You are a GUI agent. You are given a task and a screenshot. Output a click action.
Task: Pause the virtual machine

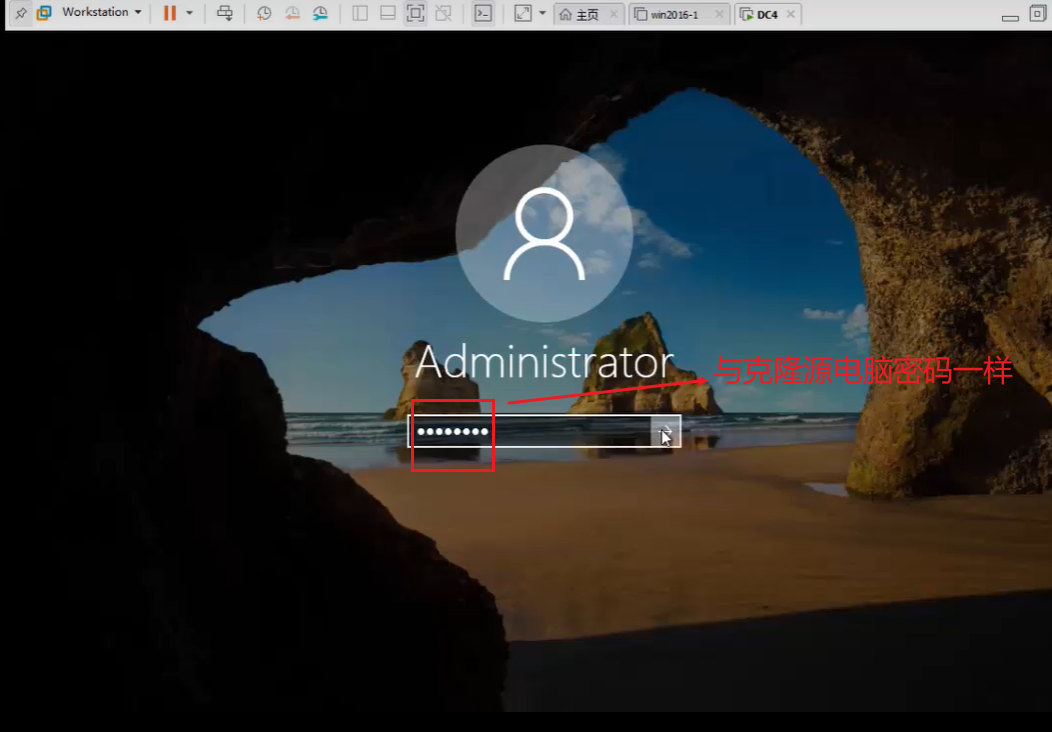click(170, 13)
